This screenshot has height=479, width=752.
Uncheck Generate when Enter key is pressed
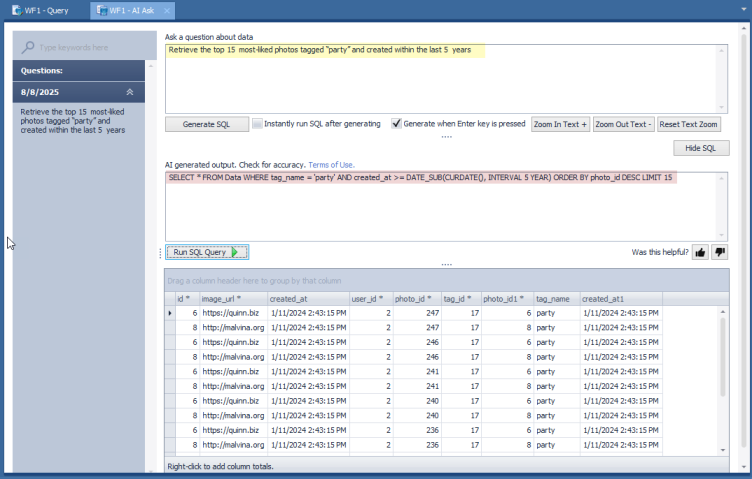396,124
